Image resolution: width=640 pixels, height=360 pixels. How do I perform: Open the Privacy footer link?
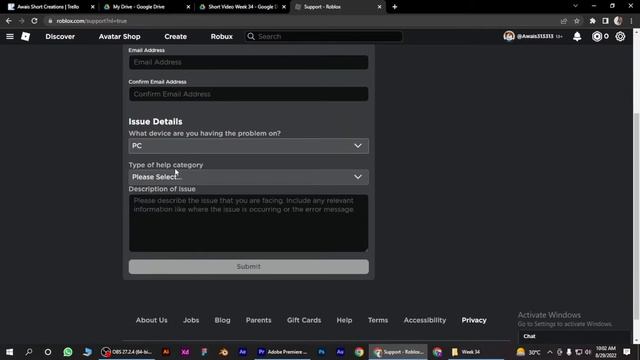pyautogui.click(x=474, y=320)
